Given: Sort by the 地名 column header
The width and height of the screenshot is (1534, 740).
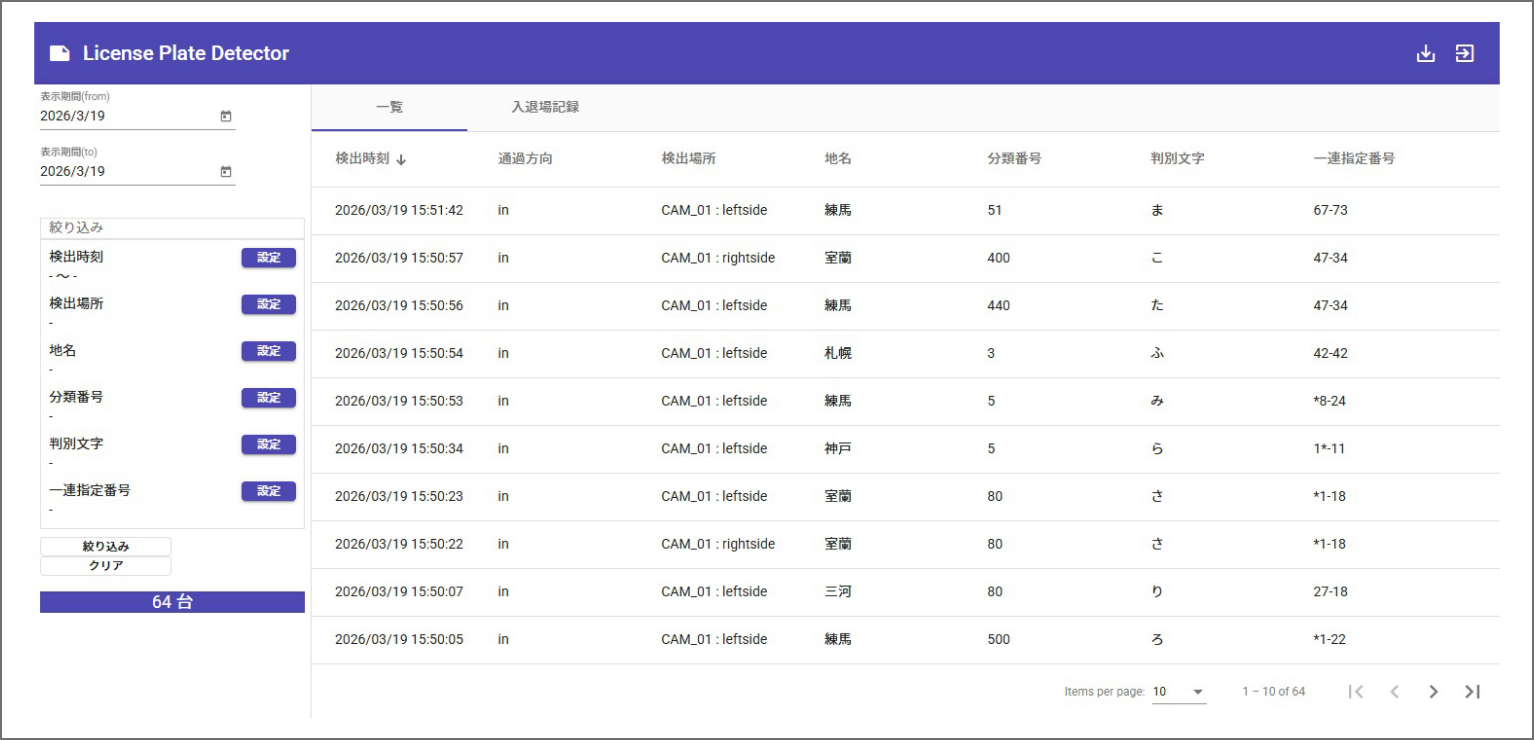Looking at the screenshot, I should (x=838, y=159).
